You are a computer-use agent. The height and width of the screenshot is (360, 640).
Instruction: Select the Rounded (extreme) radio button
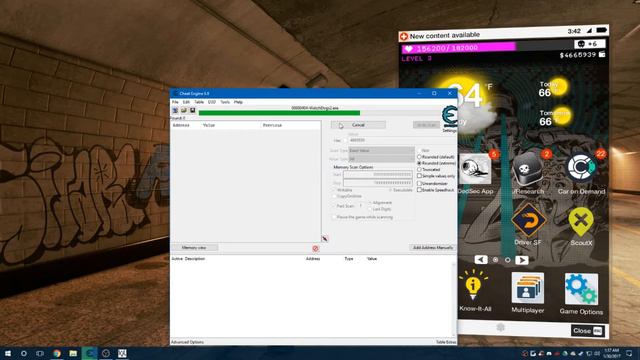coord(419,163)
